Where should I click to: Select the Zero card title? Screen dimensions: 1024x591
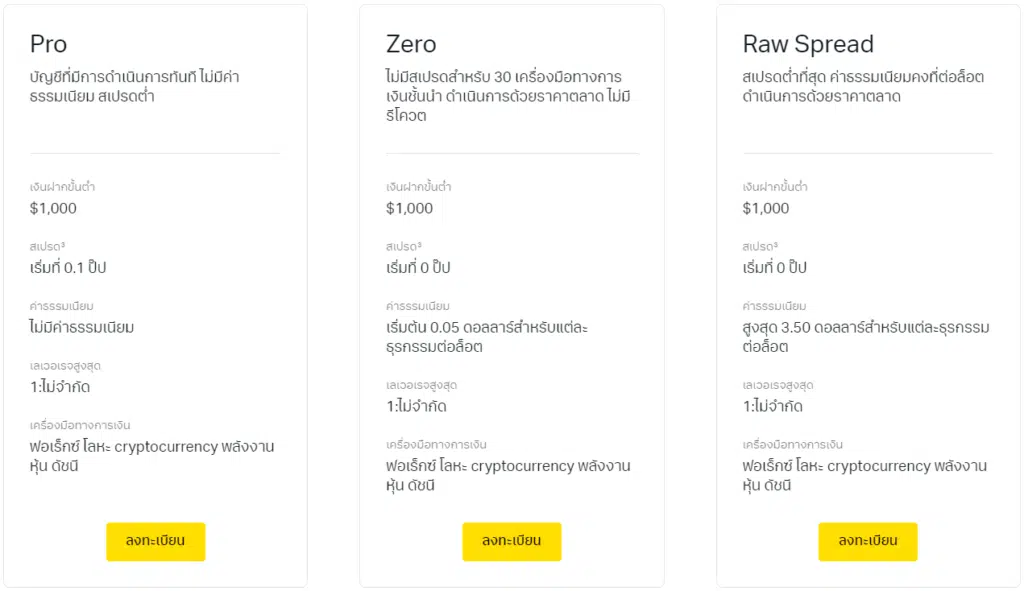[411, 44]
